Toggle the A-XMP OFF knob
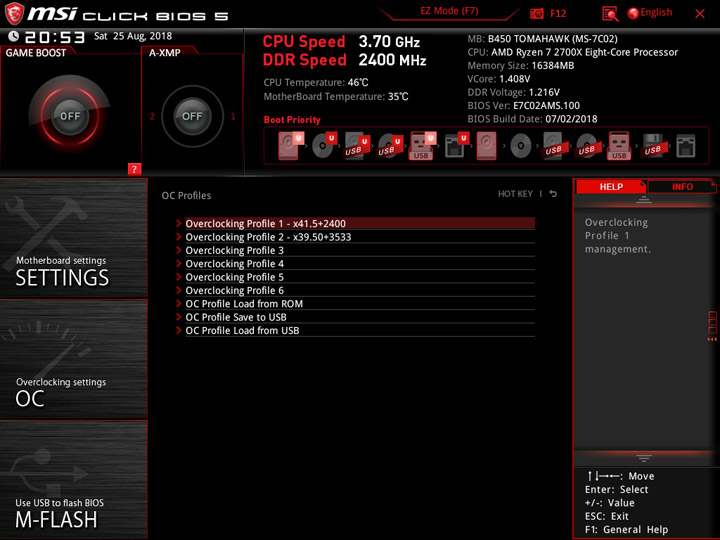This screenshot has width=720, height=540. [192, 116]
